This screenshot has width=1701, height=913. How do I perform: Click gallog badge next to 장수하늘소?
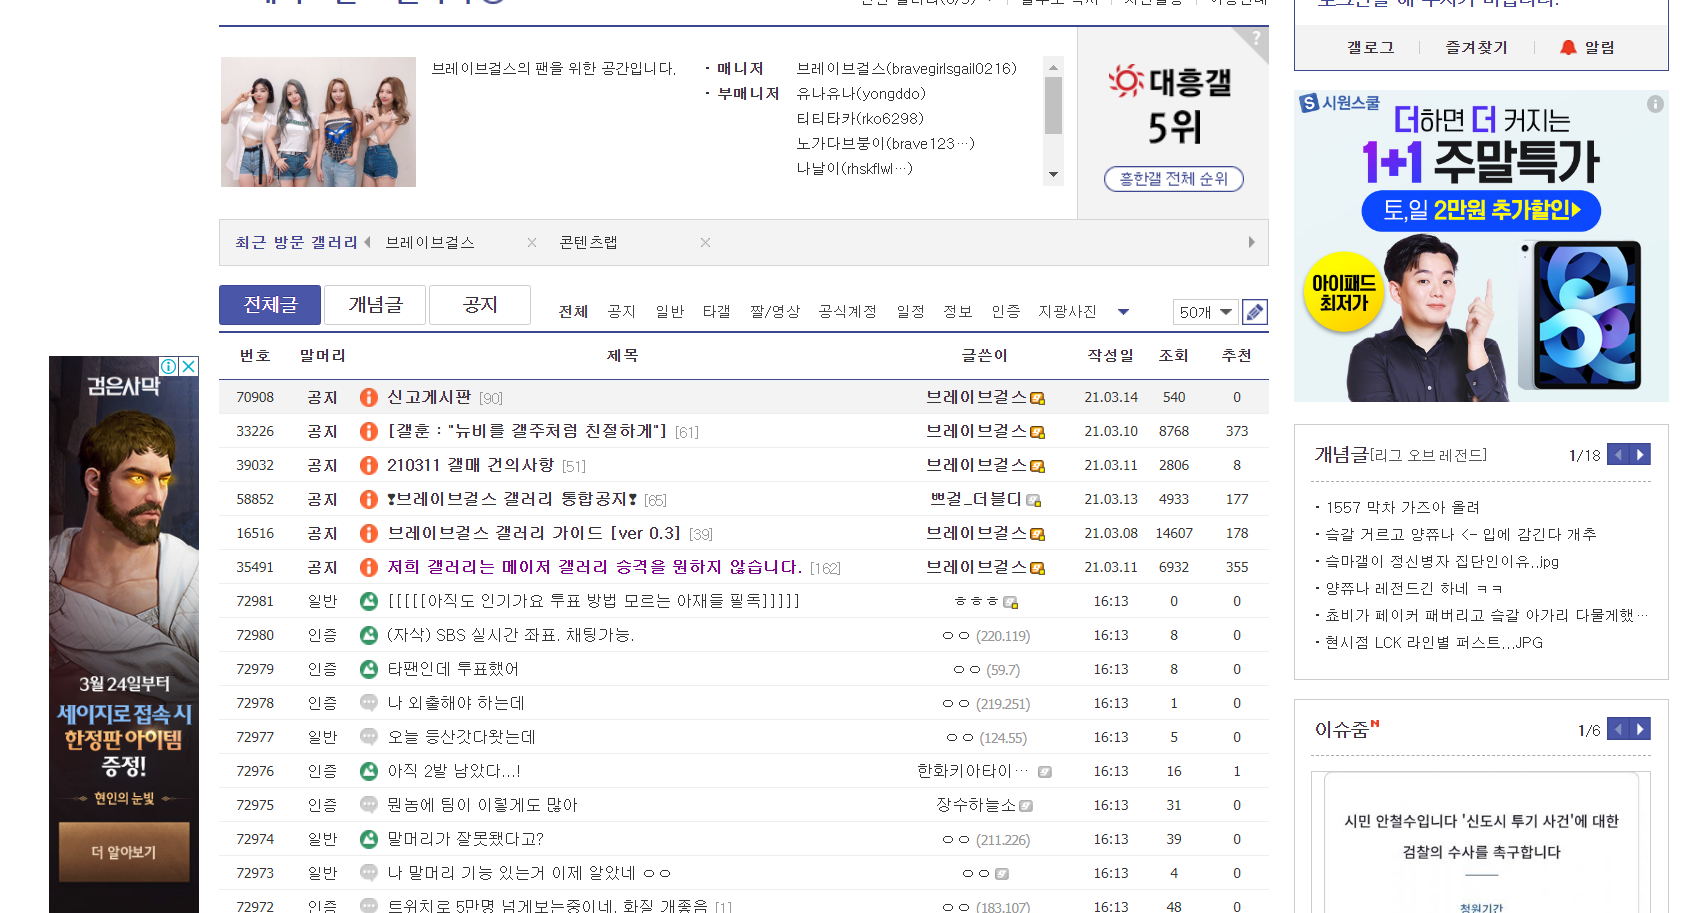click(1026, 806)
